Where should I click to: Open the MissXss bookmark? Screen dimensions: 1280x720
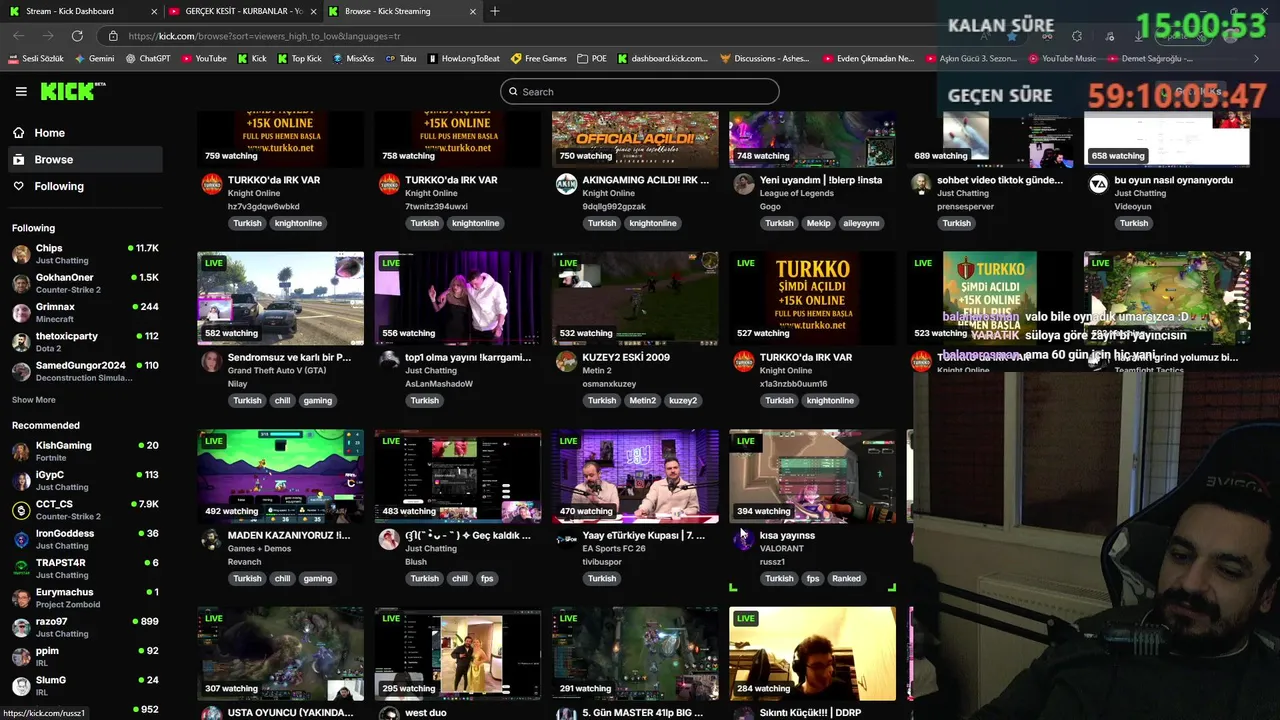[353, 59]
